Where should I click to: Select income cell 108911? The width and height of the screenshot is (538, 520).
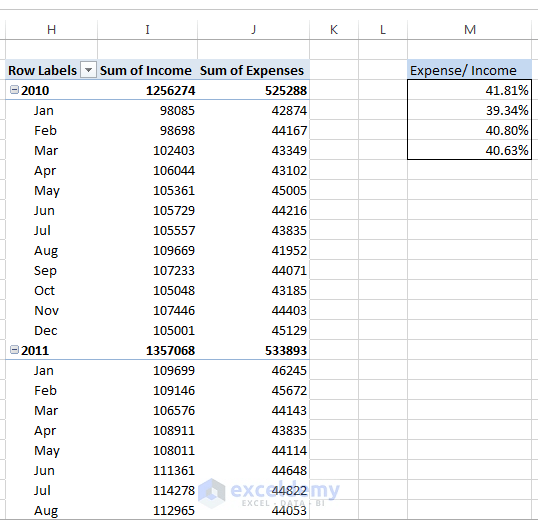tap(148, 430)
